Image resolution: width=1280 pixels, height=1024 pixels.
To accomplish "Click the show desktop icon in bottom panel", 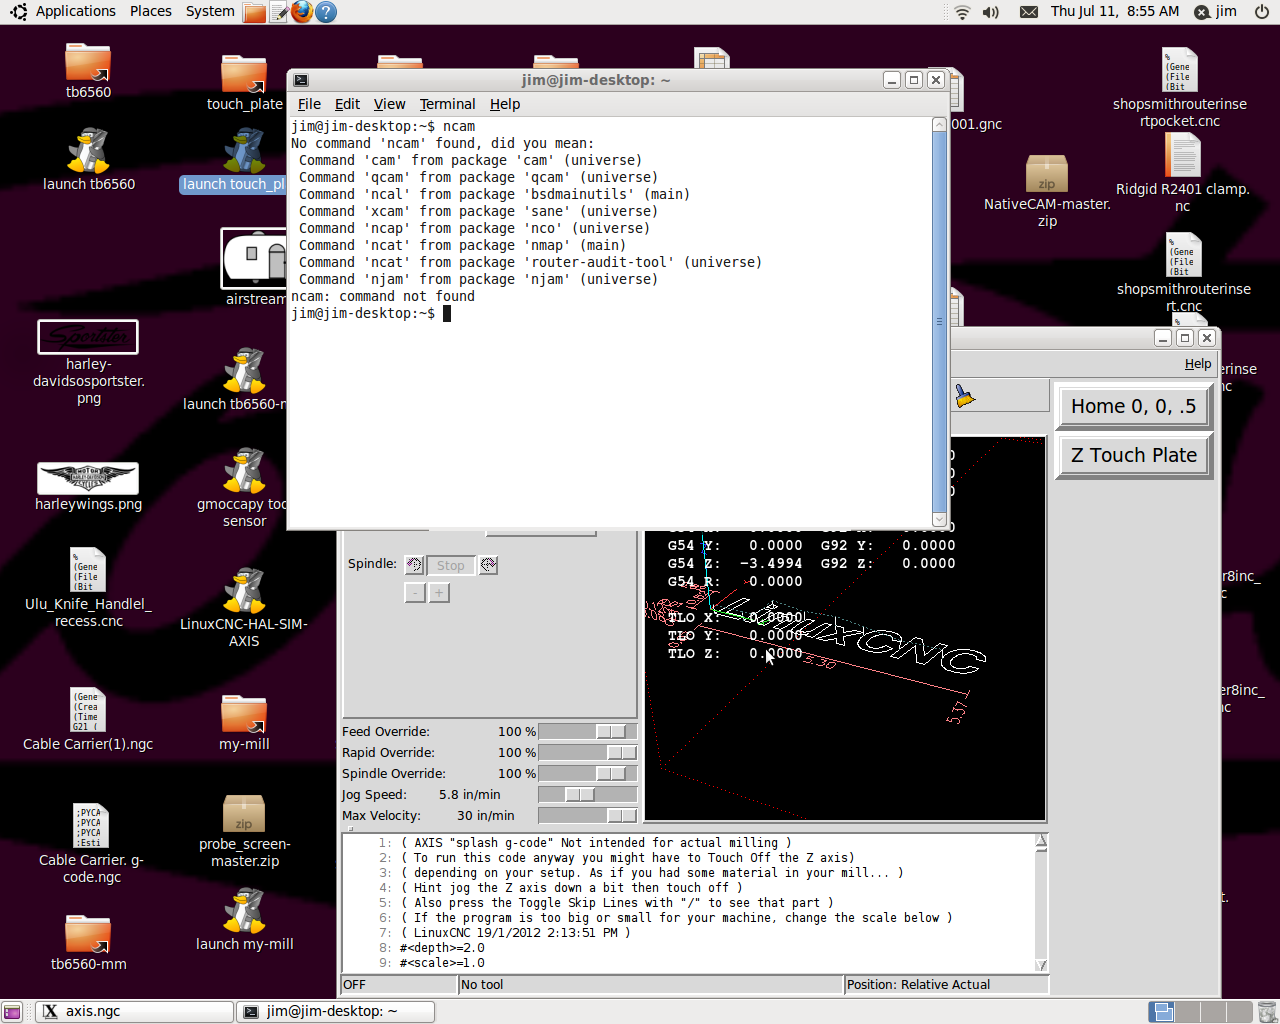I will point(12,1011).
